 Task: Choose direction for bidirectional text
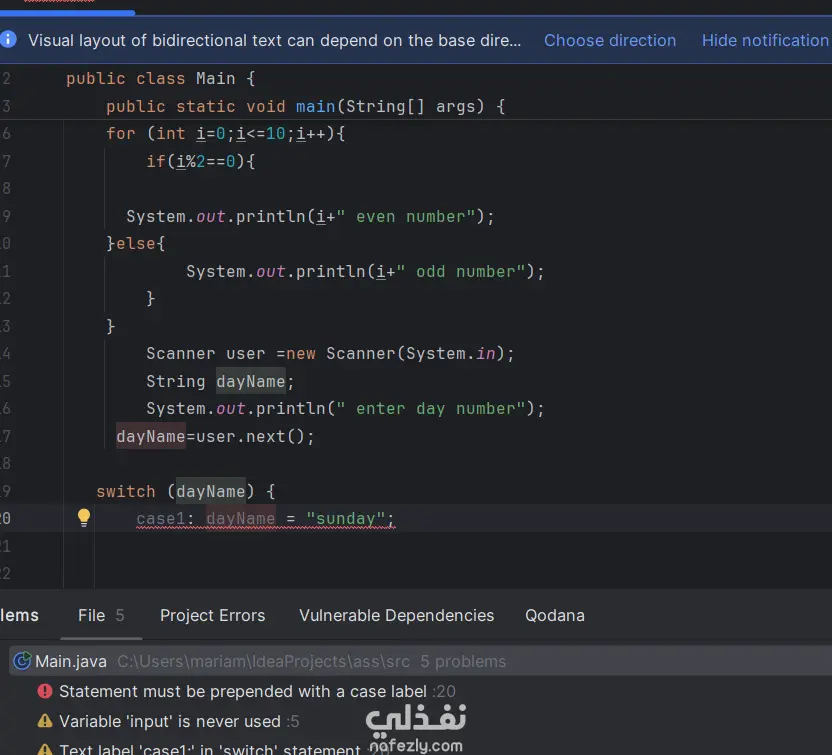610,41
